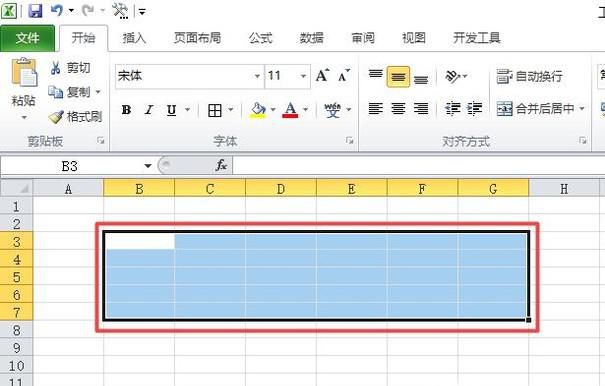The height and width of the screenshot is (386, 605).
Task: Expand the Copy (复制) dropdown arrow
Action: click(x=98, y=92)
